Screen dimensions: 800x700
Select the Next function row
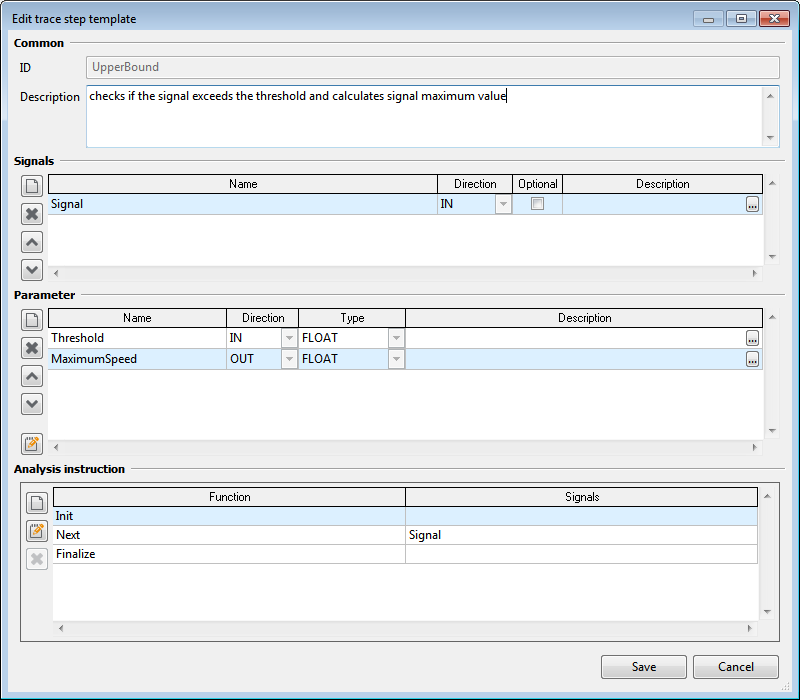tap(405, 535)
